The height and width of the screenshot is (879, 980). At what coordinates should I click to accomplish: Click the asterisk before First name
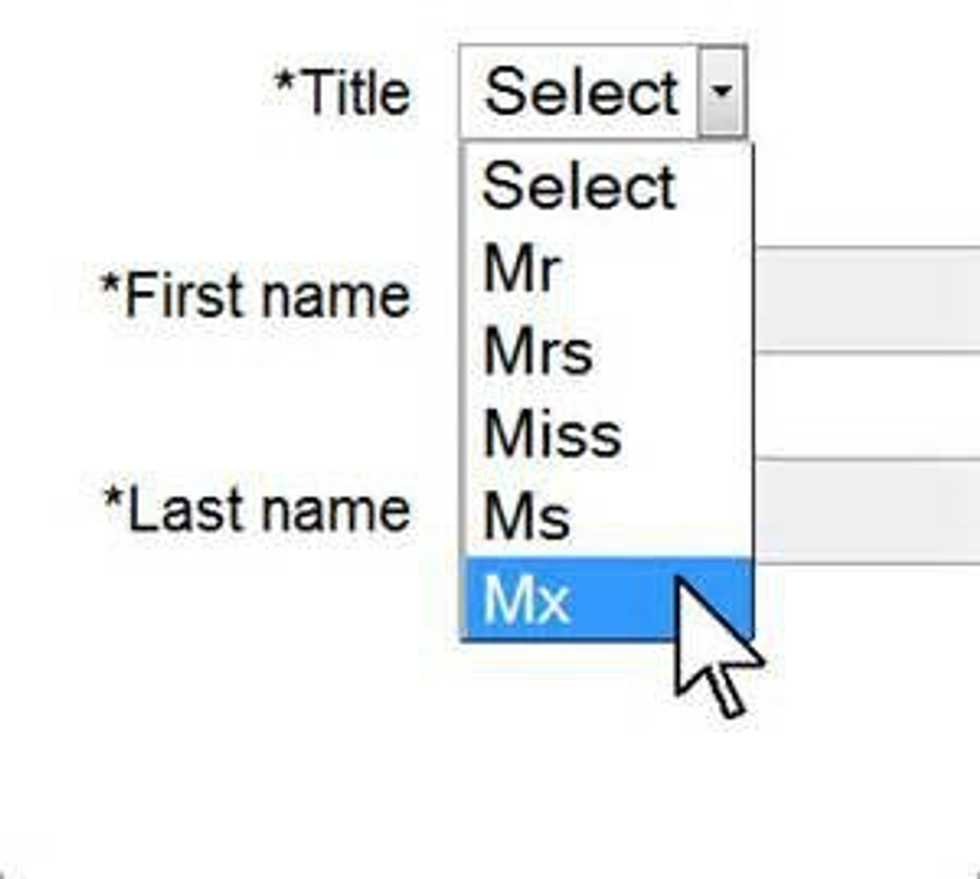coord(112,286)
